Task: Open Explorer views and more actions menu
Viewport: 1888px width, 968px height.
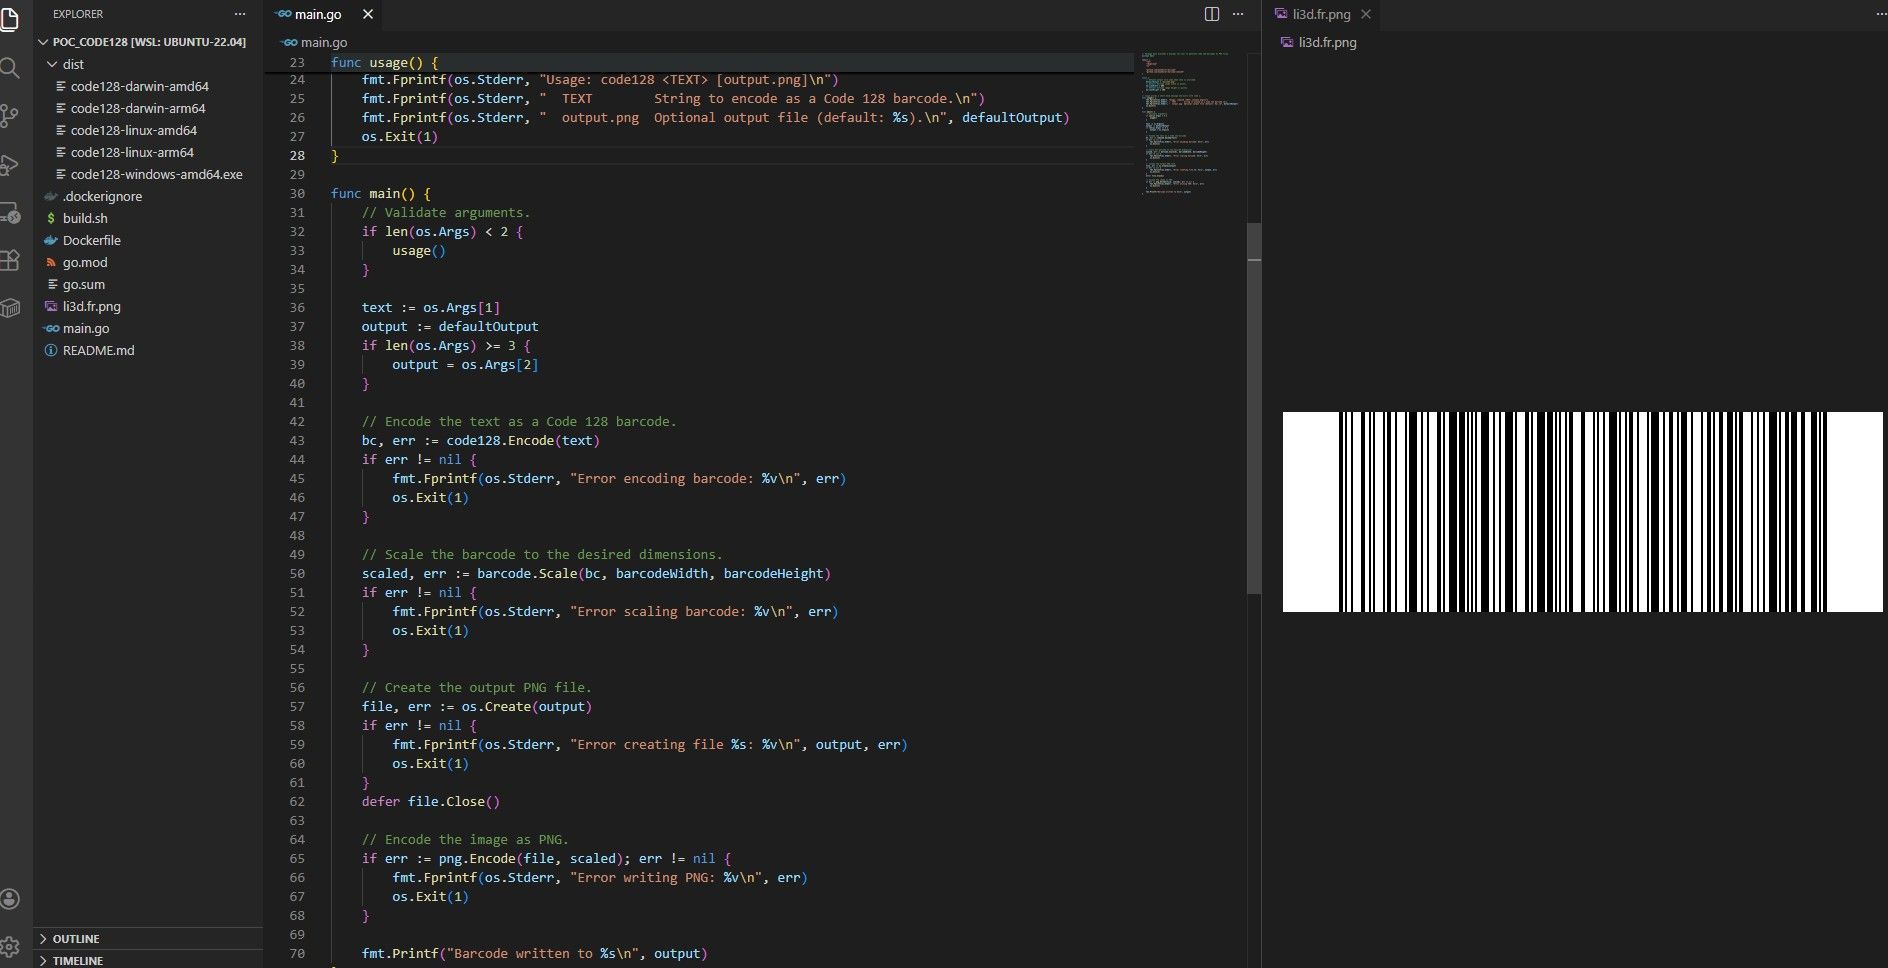Action: (240, 14)
